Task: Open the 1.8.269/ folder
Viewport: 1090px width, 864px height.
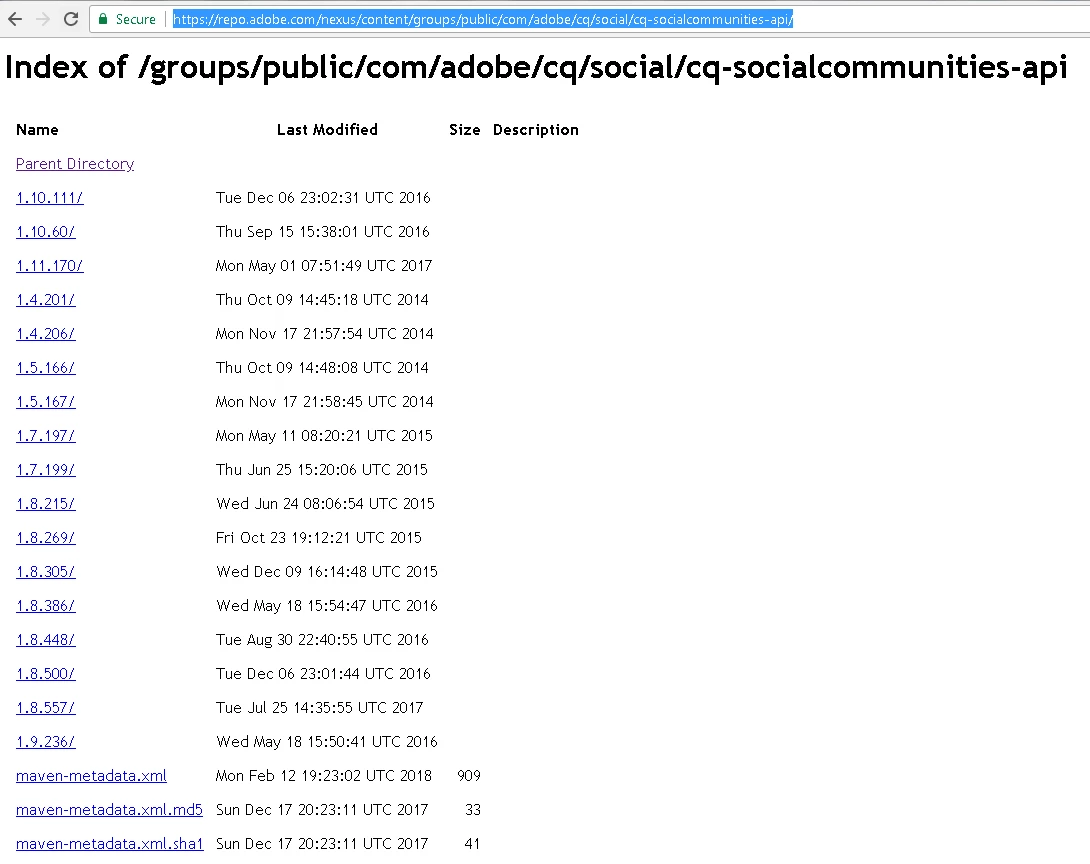Action: click(46, 539)
